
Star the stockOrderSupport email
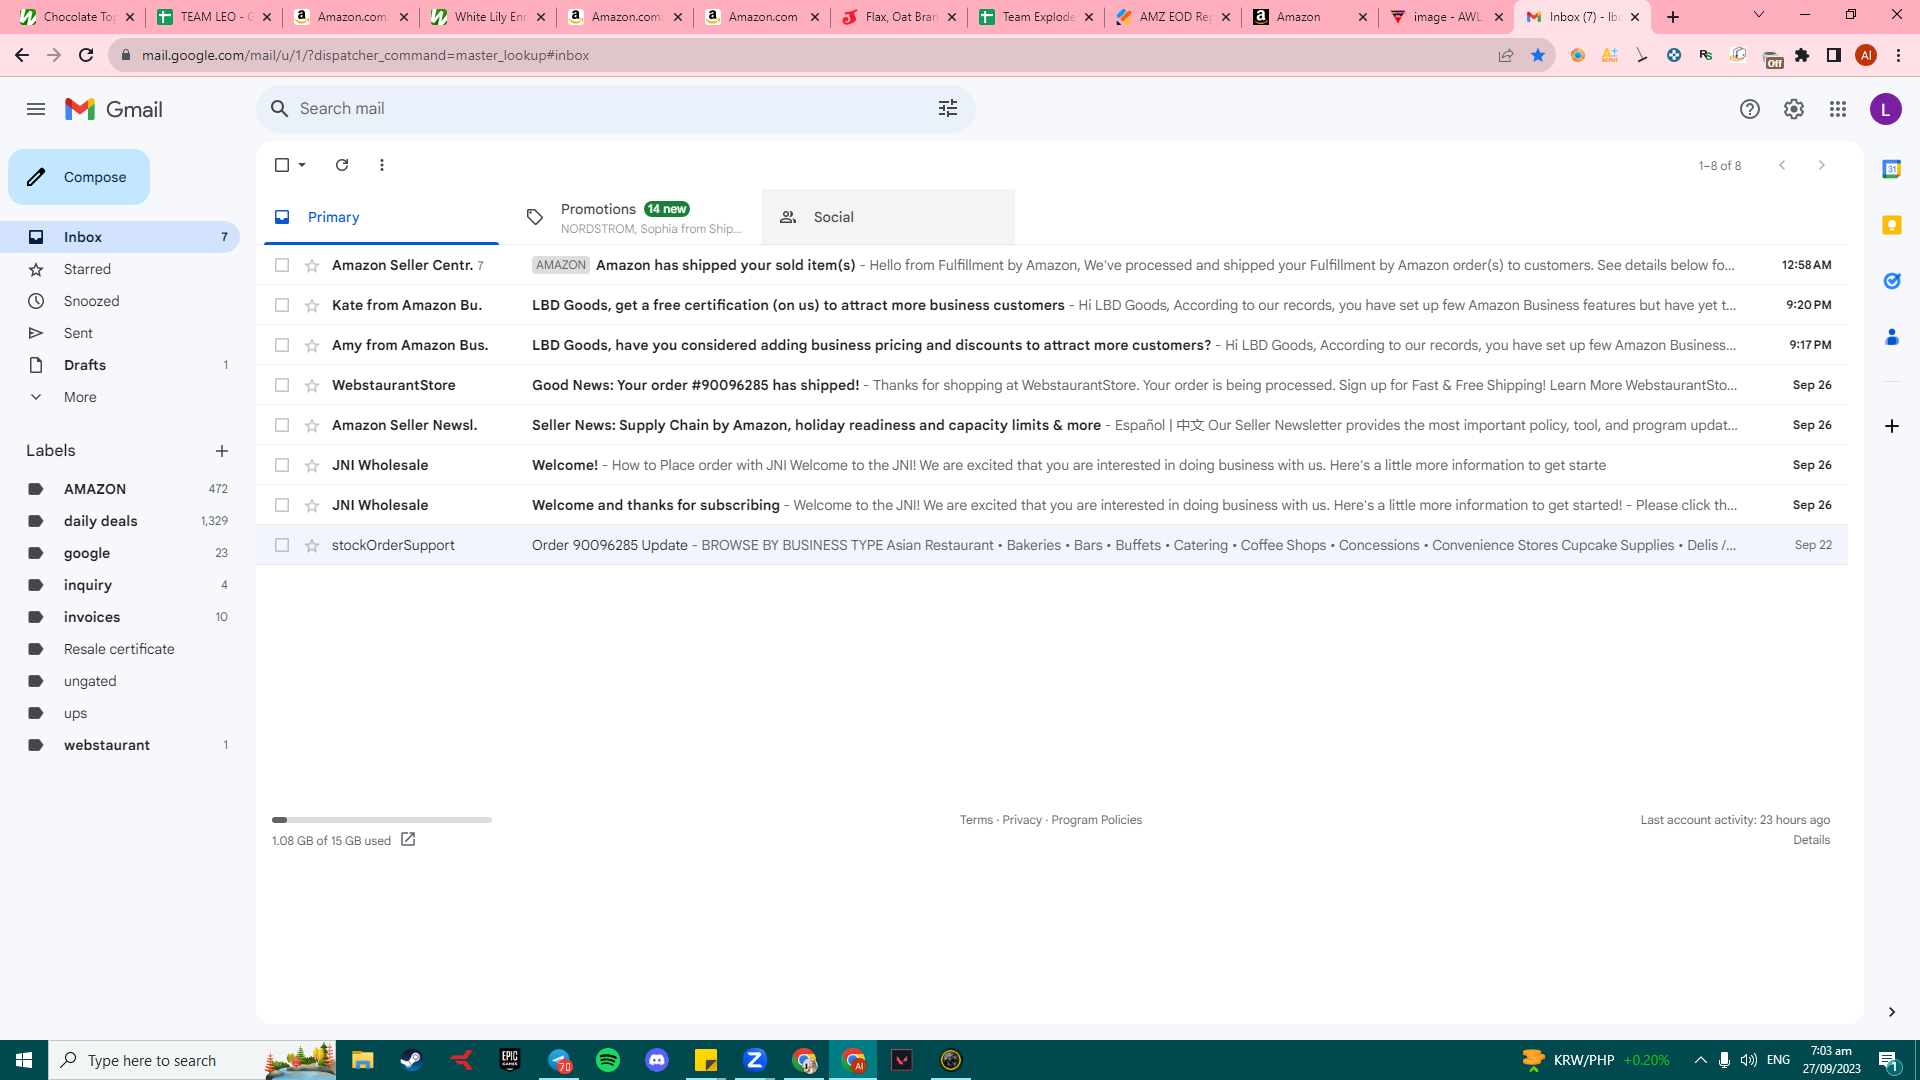[x=312, y=545]
